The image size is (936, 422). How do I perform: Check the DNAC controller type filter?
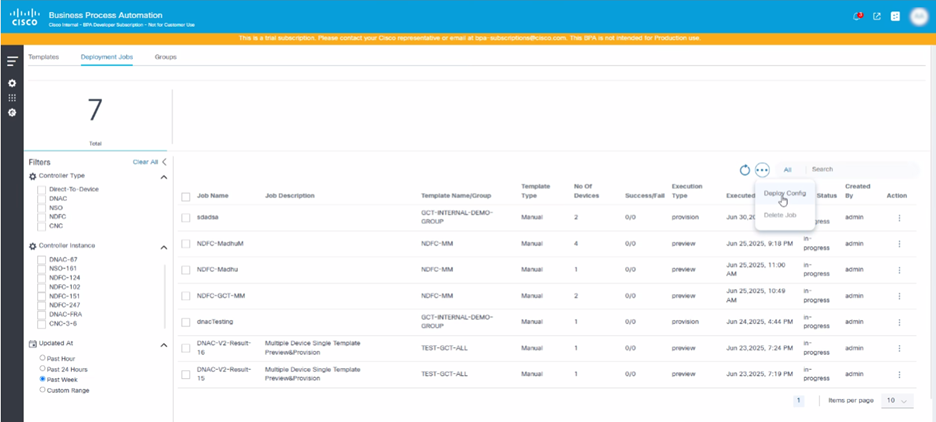42,198
